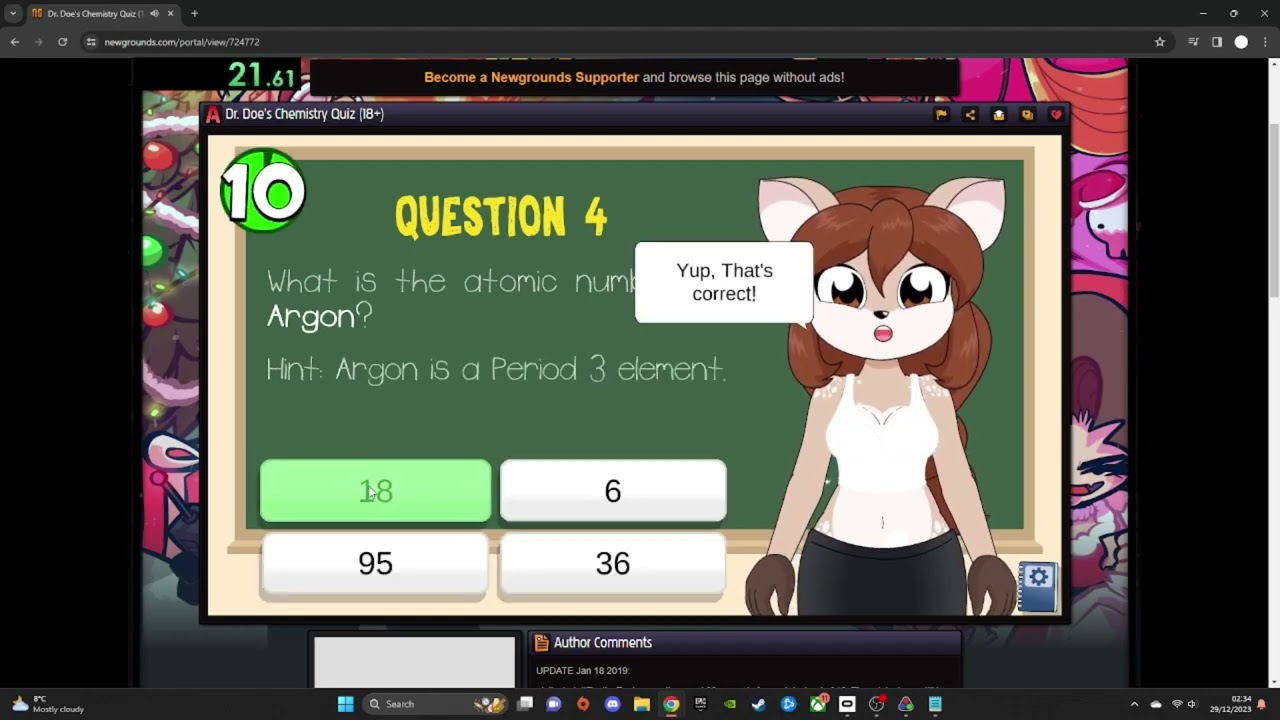Image resolution: width=1280 pixels, height=720 pixels.
Task: Open a new browser tab
Action: tap(194, 14)
